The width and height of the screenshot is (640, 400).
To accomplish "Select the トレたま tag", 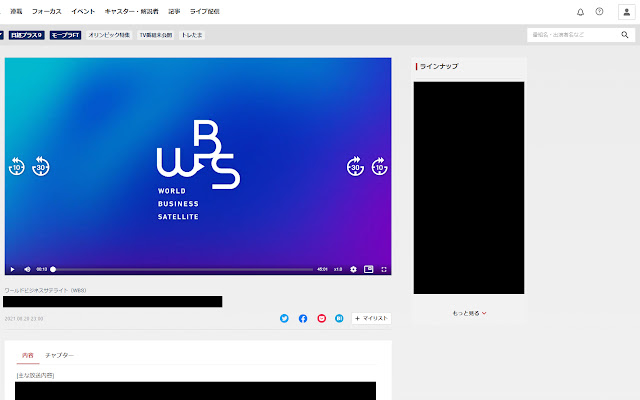I will pos(192,35).
